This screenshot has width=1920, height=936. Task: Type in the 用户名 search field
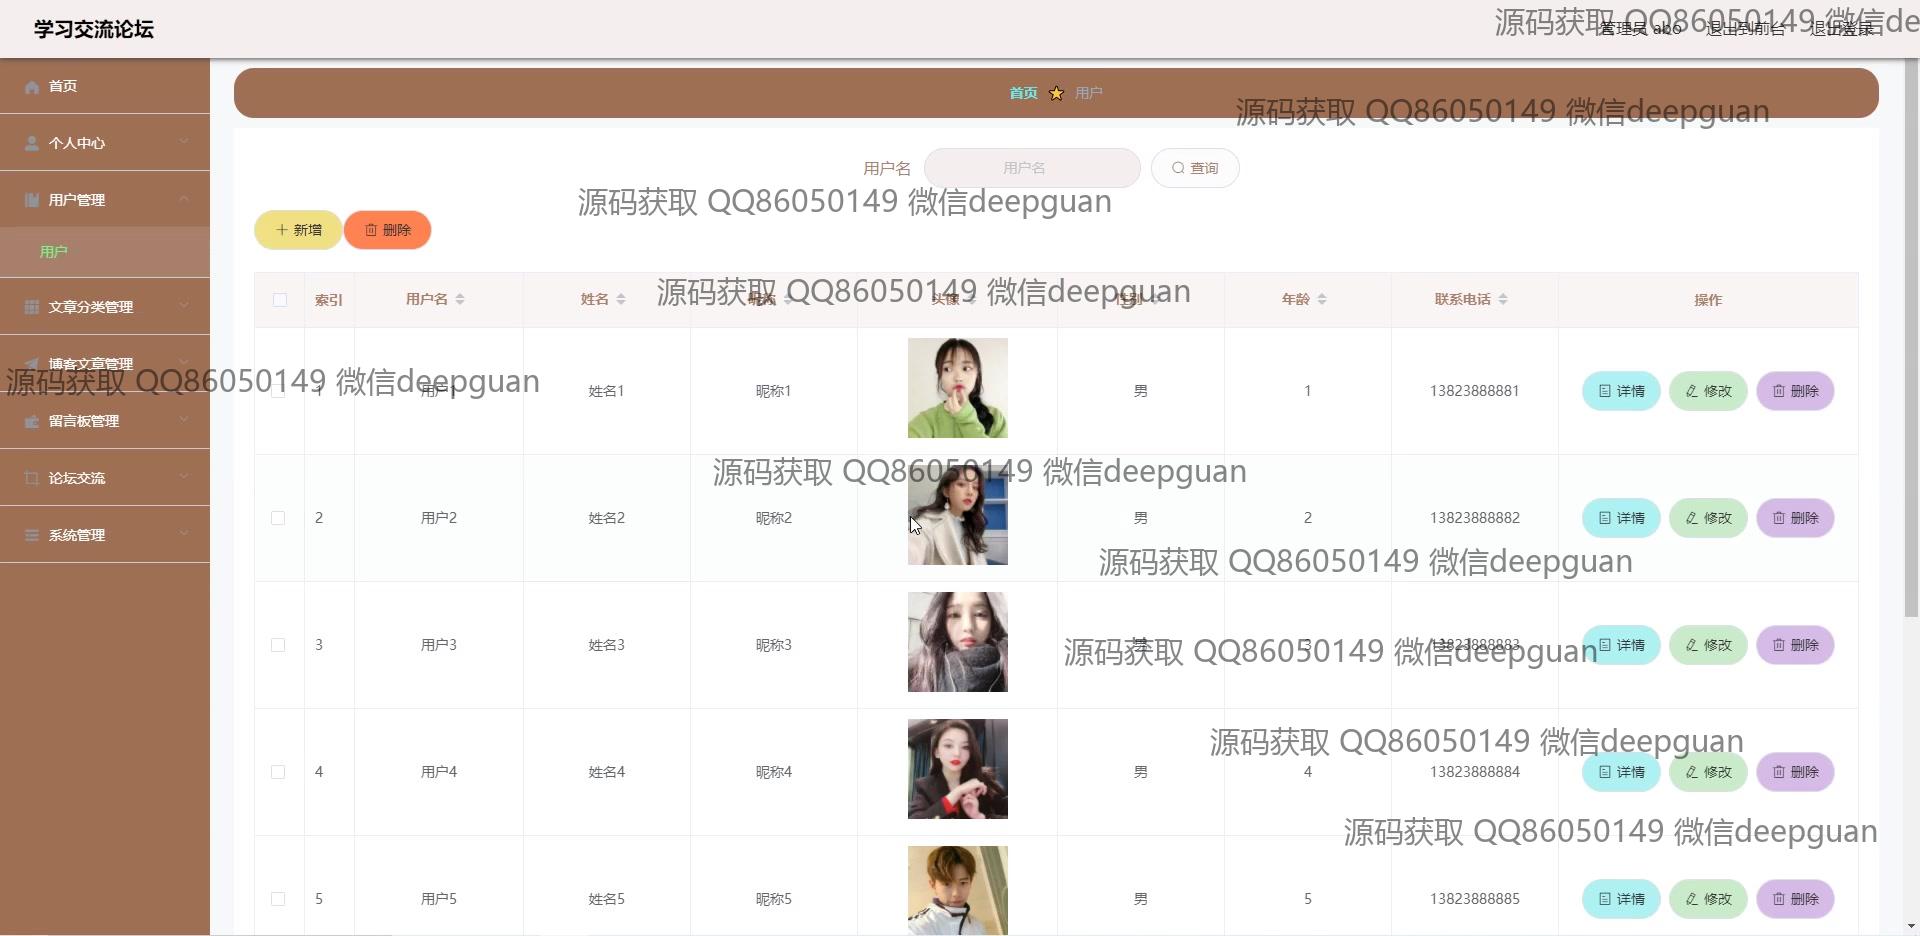click(x=1031, y=168)
